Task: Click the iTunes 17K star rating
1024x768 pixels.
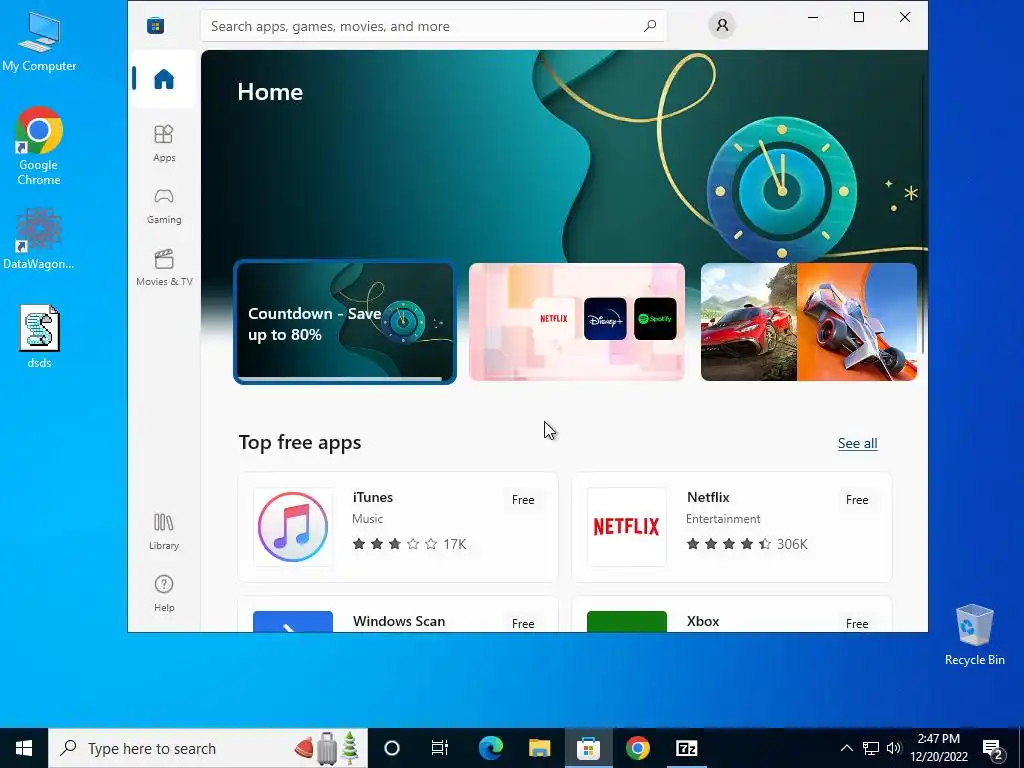Action: (x=409, y=544)
